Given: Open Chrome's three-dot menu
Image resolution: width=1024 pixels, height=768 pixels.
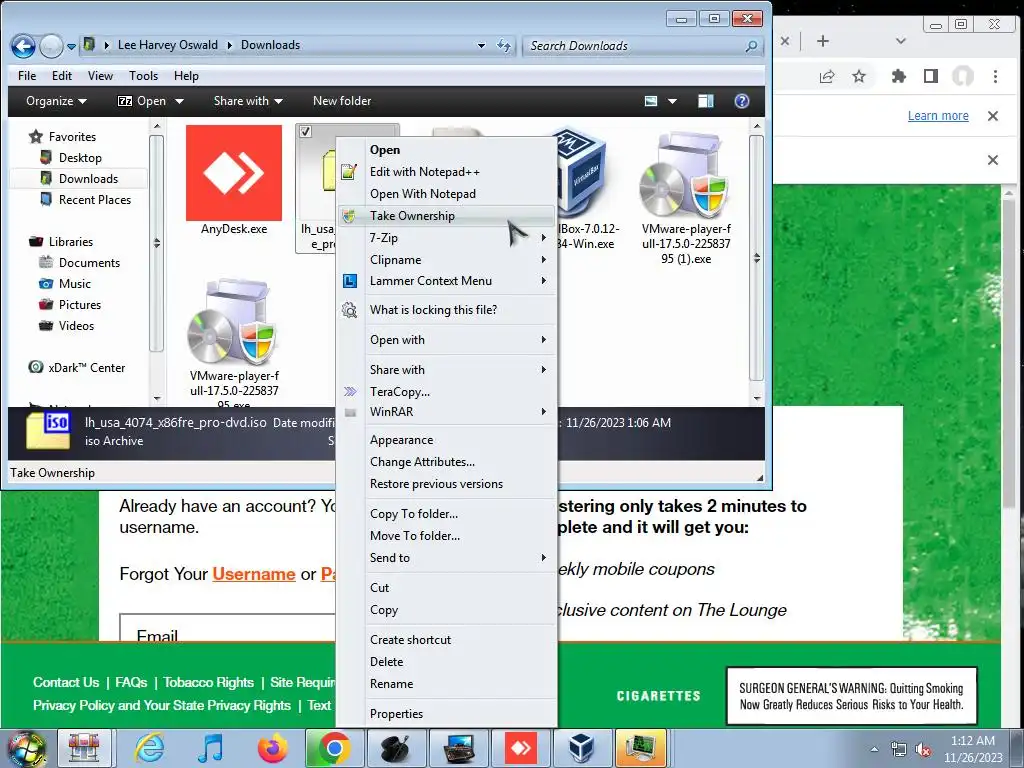Looking at the screenshot, I should pos(995,76).
